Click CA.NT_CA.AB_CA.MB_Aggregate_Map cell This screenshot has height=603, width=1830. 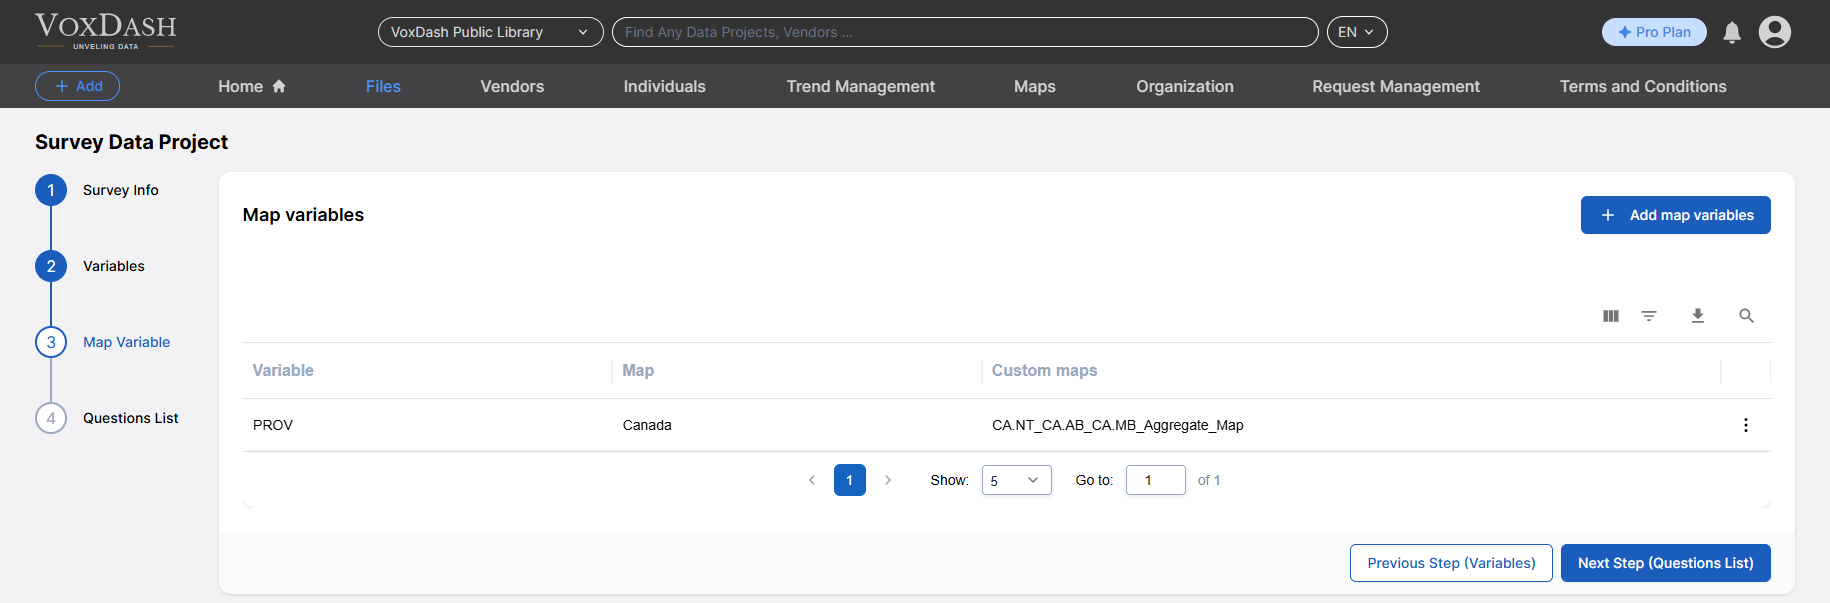tap(1118, 425)
